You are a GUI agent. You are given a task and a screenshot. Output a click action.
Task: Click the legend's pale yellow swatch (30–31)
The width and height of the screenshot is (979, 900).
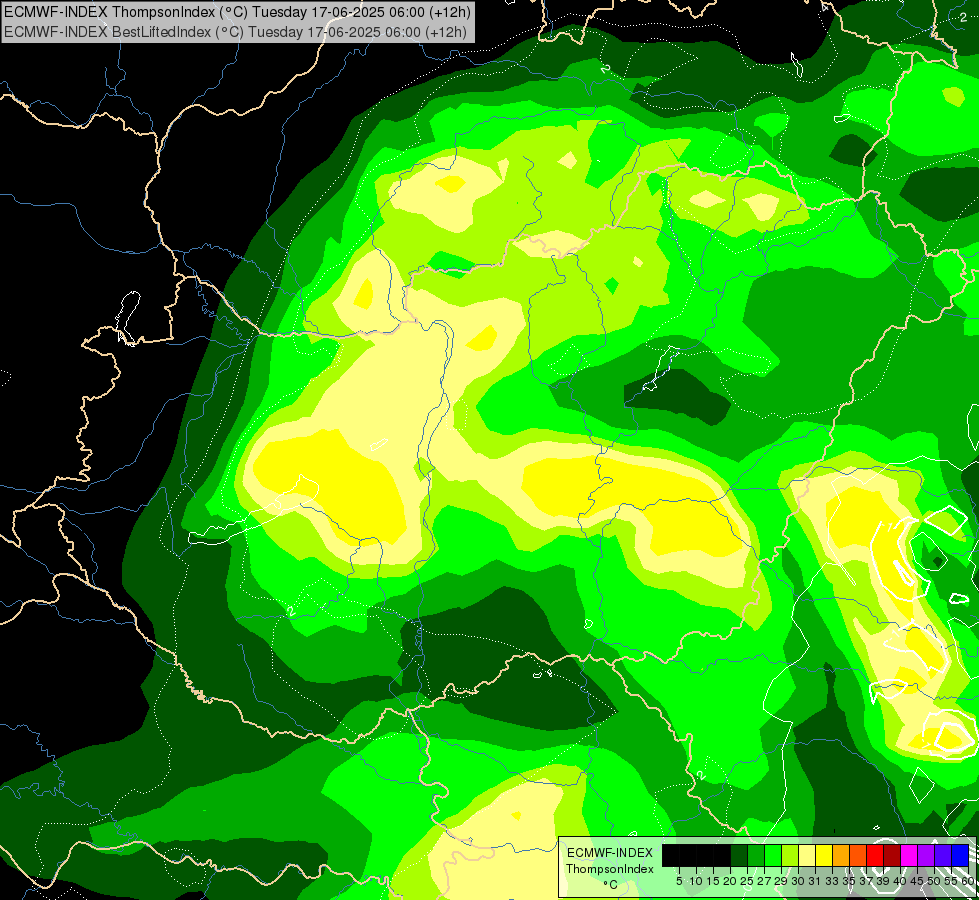point(807,855)
